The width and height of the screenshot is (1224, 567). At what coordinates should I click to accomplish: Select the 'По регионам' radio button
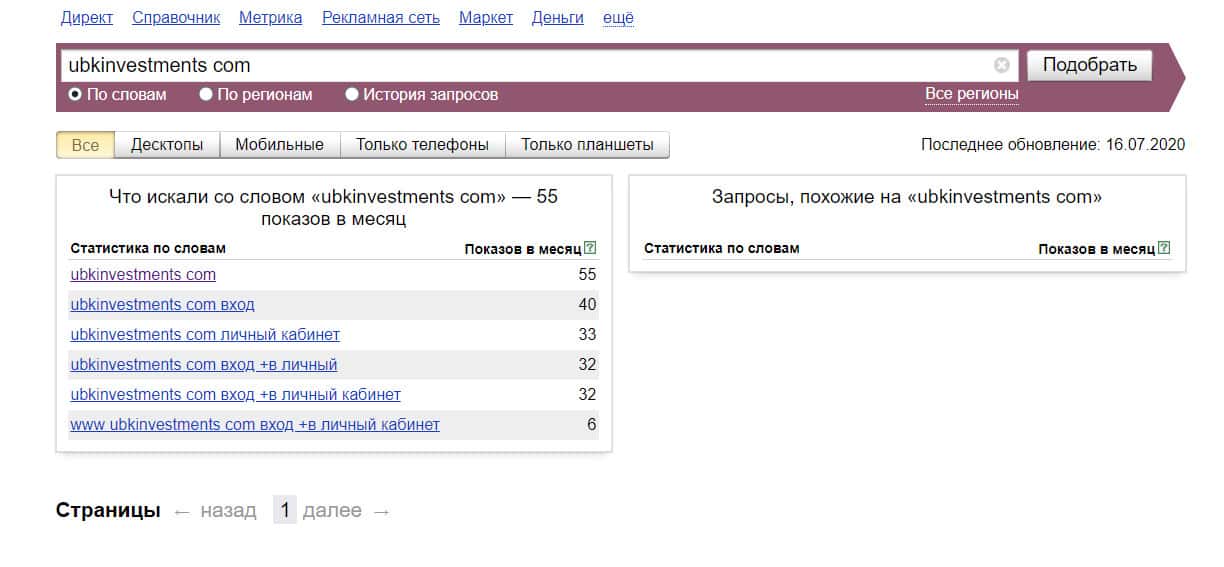(x=206, y=95)
